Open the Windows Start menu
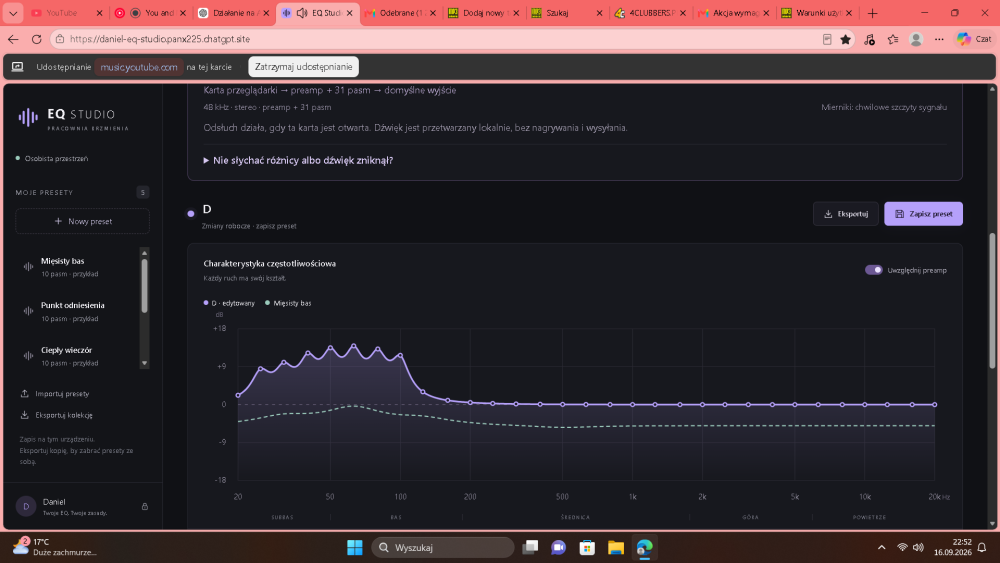The height and width of the screenshot is (563, 1000). coord(355,547)
